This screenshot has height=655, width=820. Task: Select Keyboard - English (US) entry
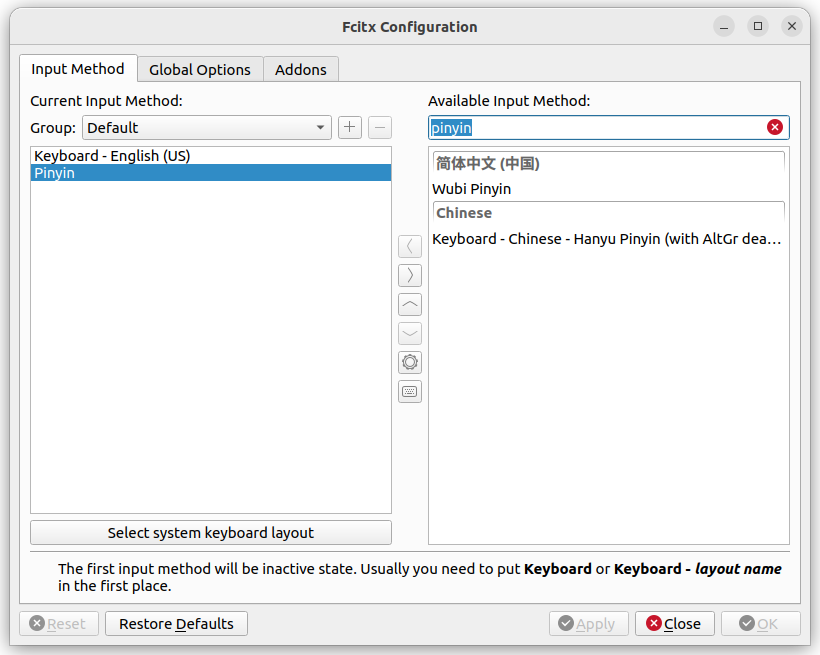(x=211, y=156)
